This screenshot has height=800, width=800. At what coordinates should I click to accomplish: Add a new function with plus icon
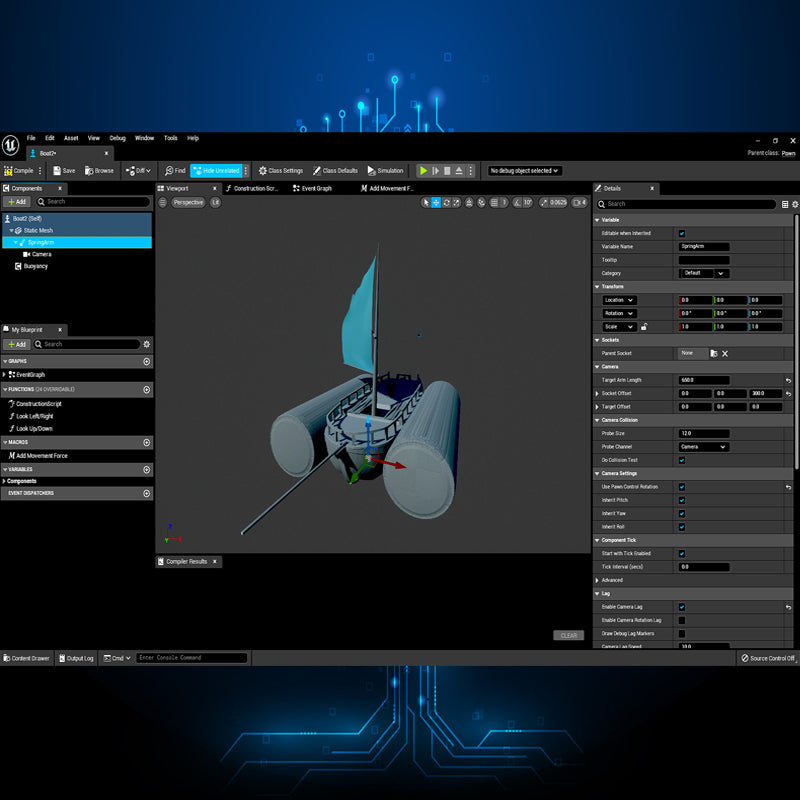[x=147, y=389]
